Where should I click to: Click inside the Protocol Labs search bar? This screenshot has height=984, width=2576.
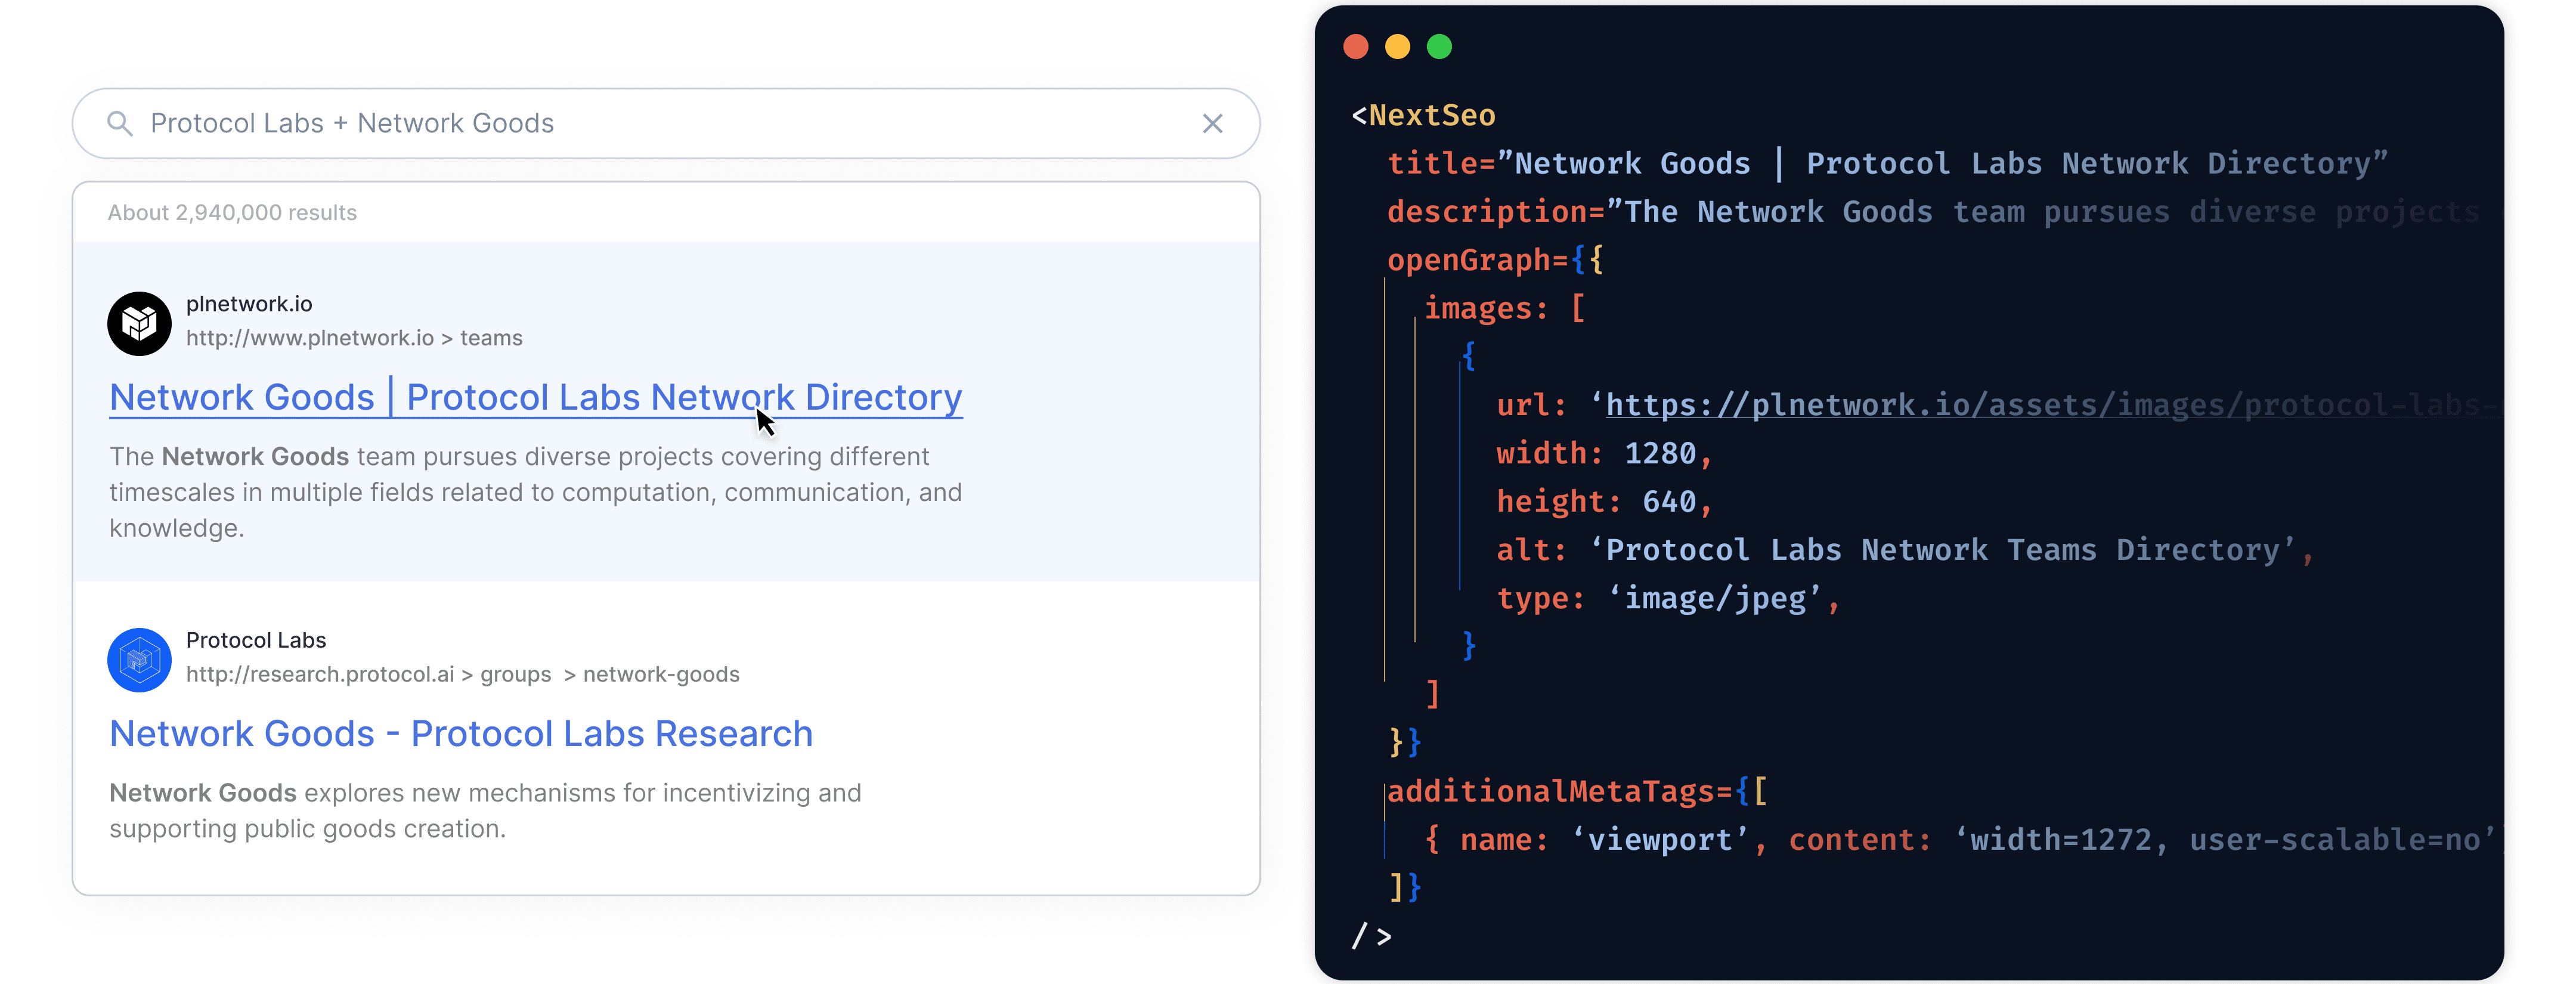[x=600, y=123]
